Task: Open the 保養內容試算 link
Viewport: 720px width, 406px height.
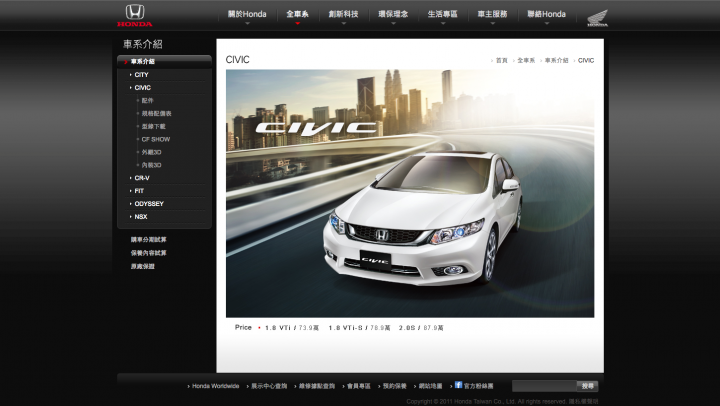Action: coord(148,253)
